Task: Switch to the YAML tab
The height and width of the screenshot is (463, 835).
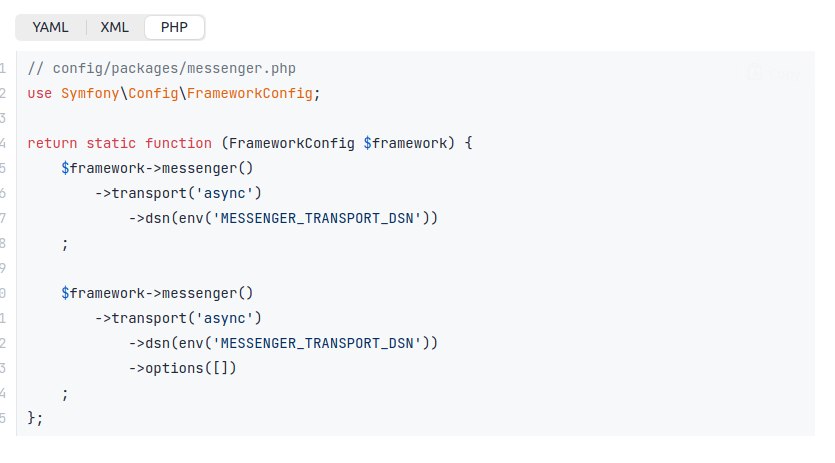Action: tap(51, 27)
